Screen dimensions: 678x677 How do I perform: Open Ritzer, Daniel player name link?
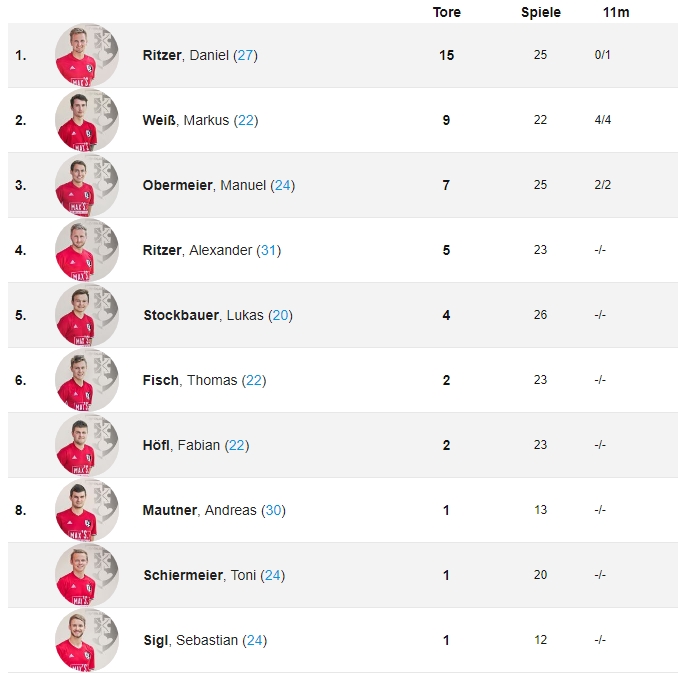(185, 55)
